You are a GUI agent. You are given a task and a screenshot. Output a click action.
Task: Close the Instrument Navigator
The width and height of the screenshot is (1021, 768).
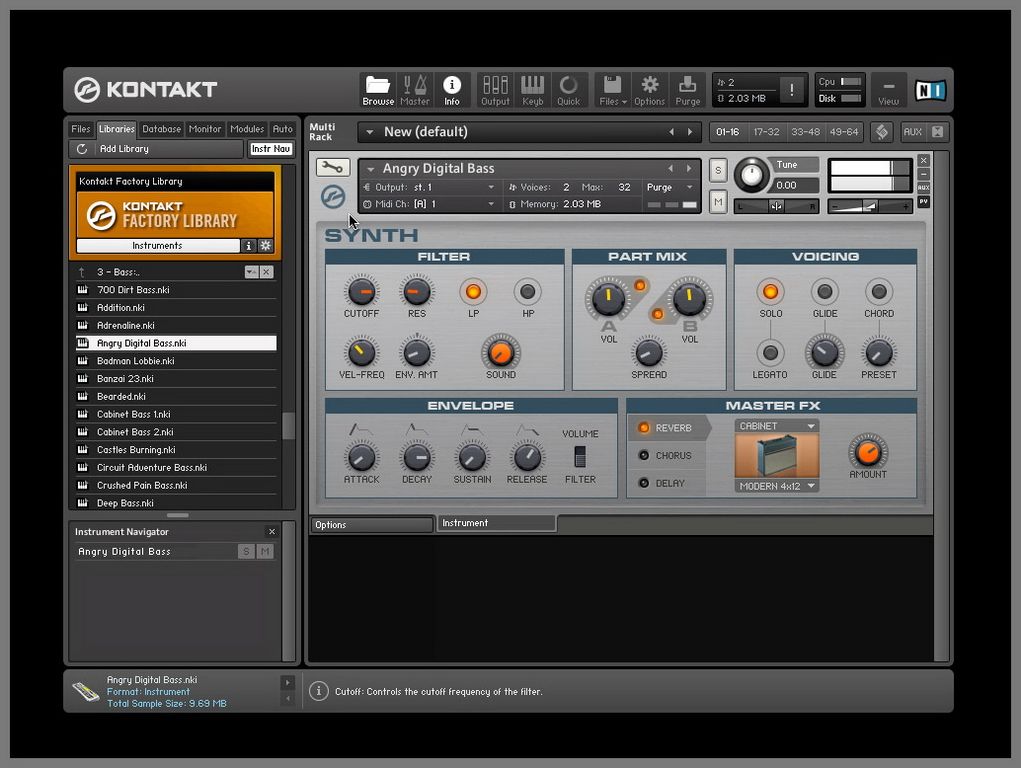272,532
